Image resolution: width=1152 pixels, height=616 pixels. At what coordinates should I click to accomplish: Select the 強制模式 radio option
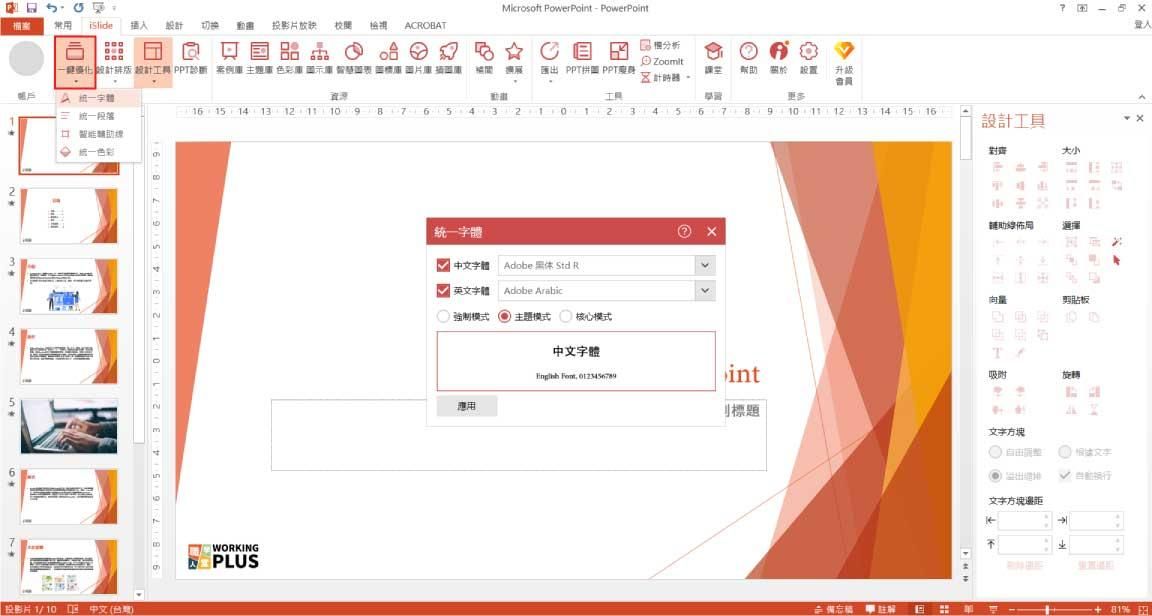444,317
